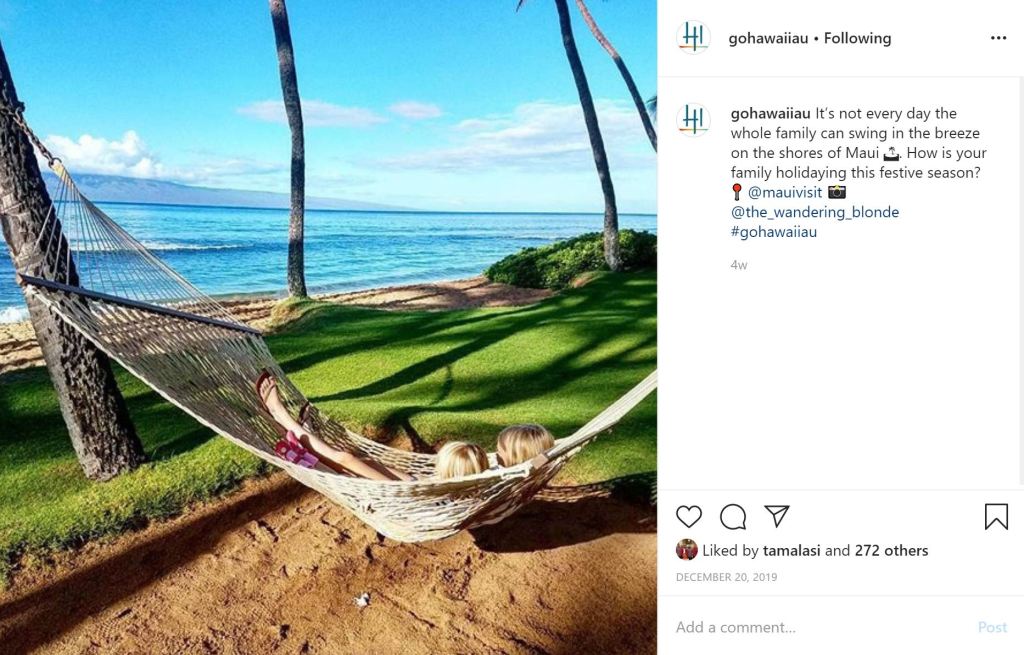Open gohawaiiau profile picture in header
Viewport: 1024px width, 655px height.
click(x=694, y=37)
